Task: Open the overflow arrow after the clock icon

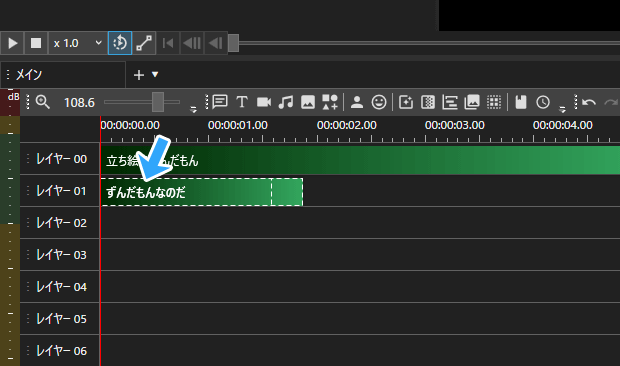Action: click(x=562, y=109)
